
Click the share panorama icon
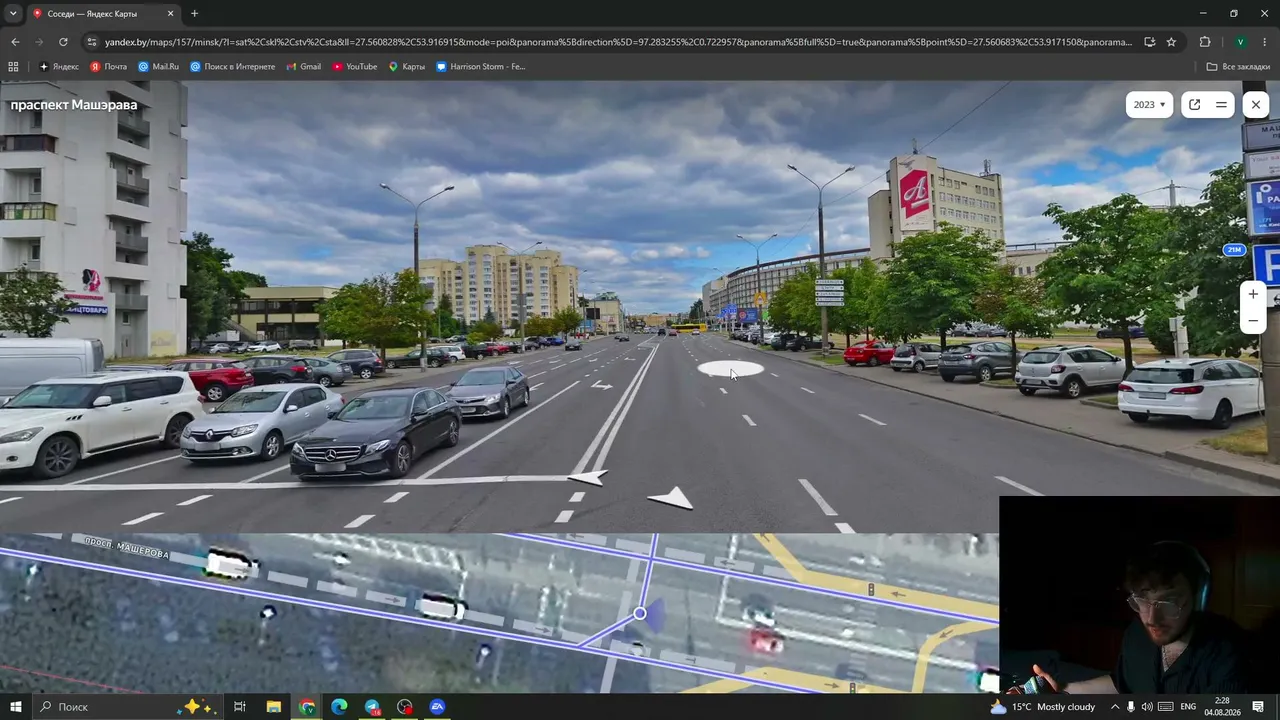1194,104
